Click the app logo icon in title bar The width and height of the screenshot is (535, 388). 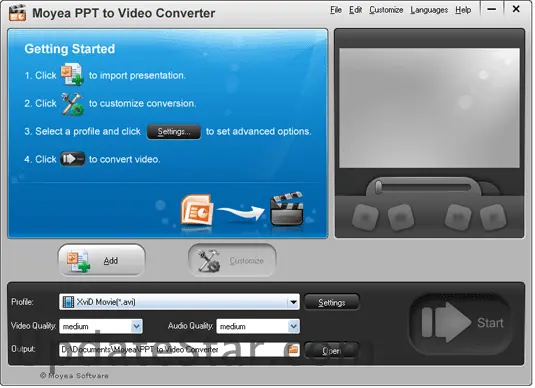(17, 13)
